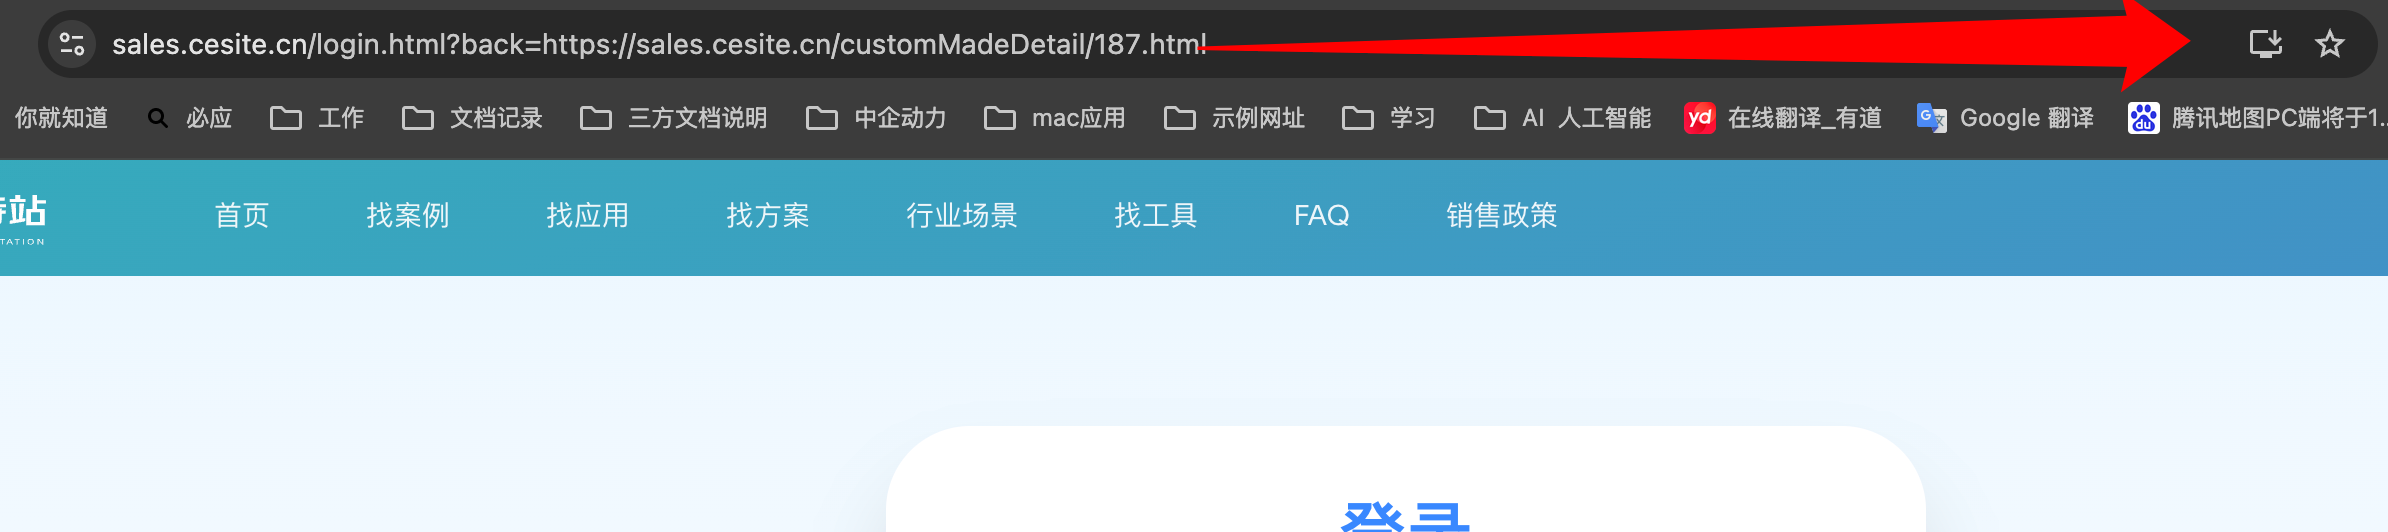The width and height of the screenshot is (2388, 532).
Task: Open the 腾讯地图PC端 Baidu bookmark
Action: [x=2257, y=118]
